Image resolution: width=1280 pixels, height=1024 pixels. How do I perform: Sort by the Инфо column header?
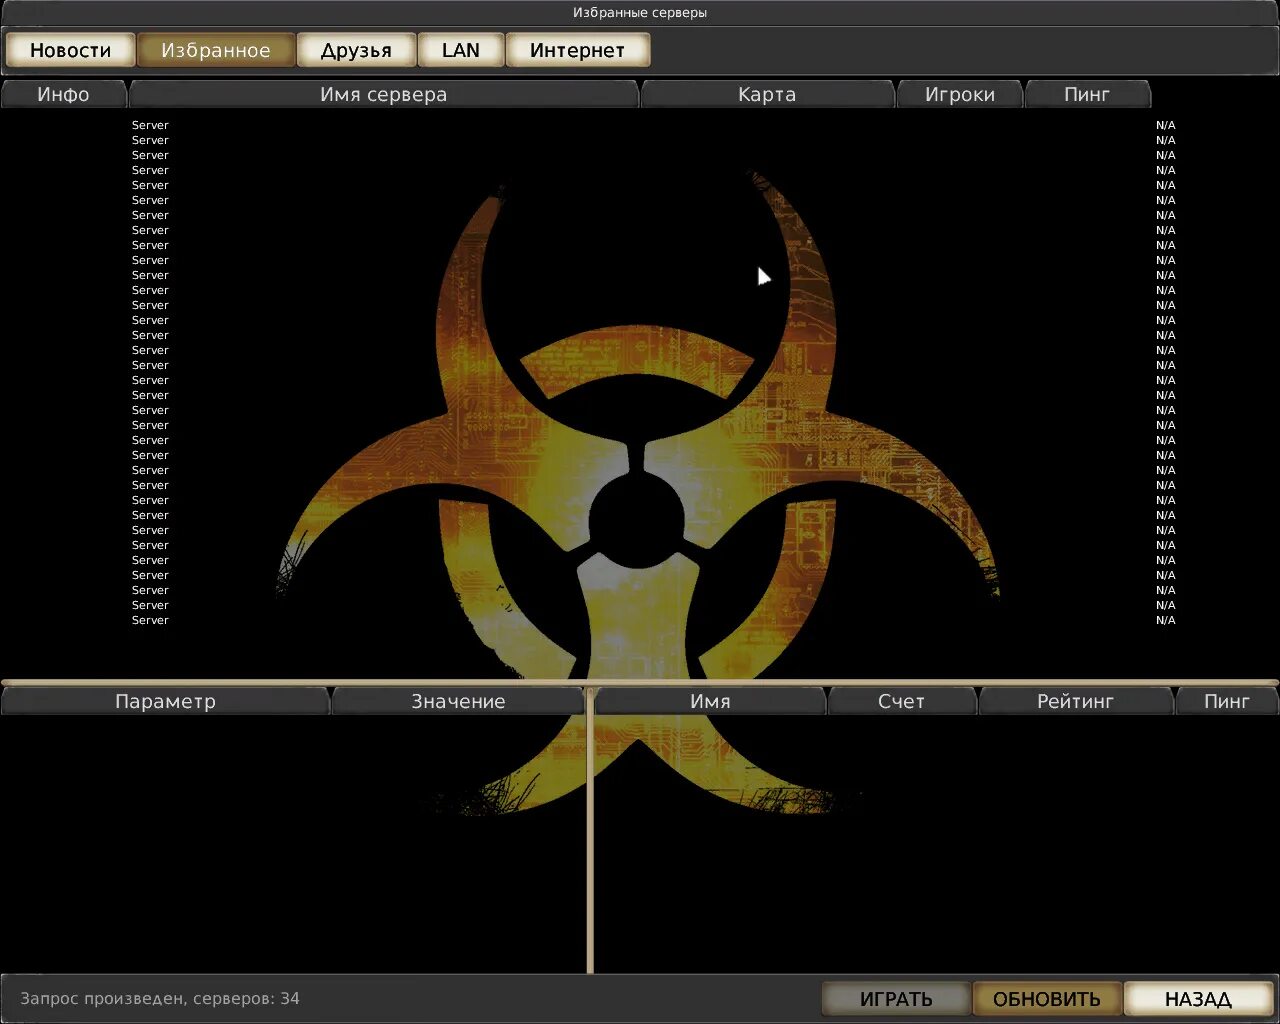click(64, 94)
